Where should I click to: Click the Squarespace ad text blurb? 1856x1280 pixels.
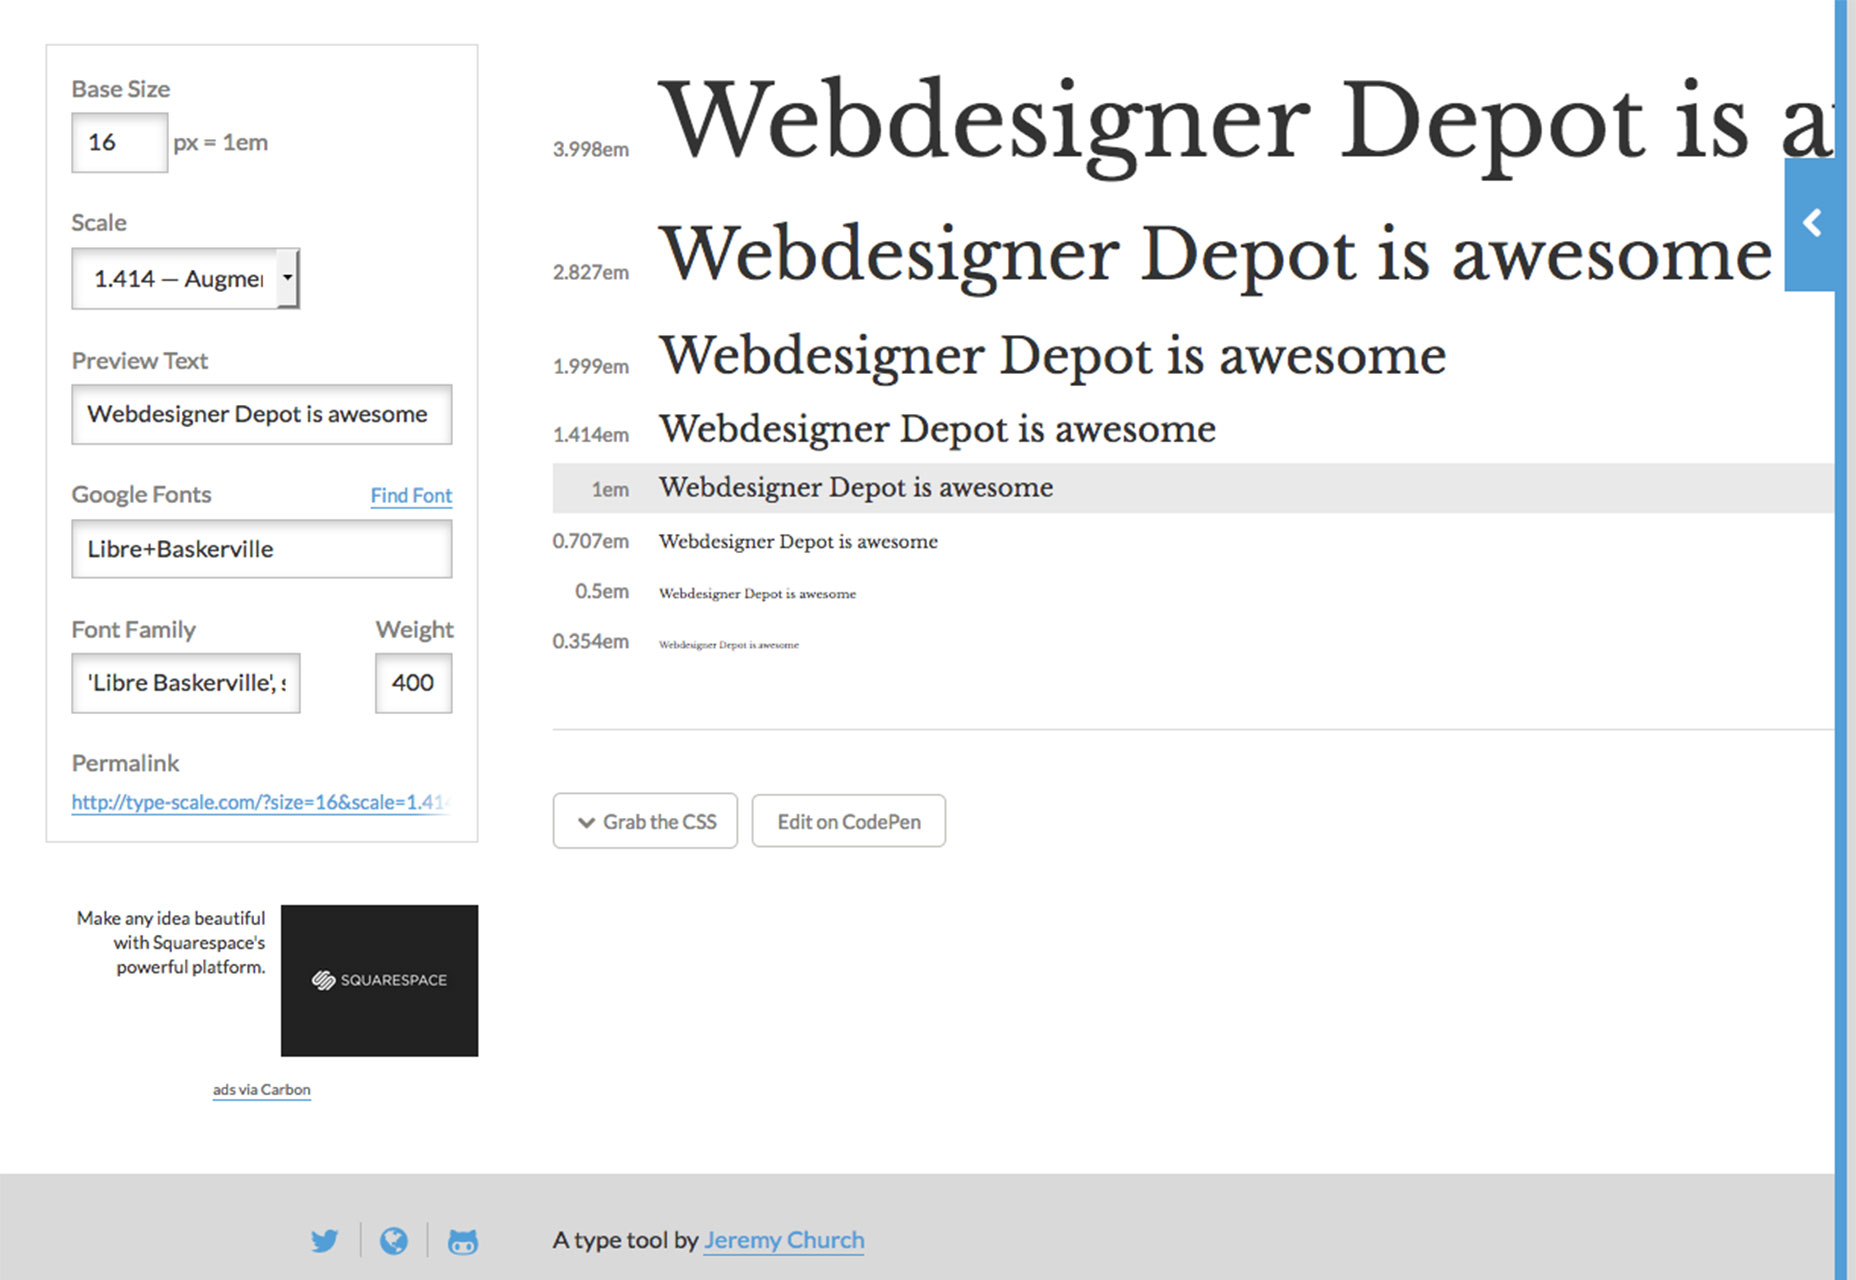pyautogui.click(x=171, y=942)
